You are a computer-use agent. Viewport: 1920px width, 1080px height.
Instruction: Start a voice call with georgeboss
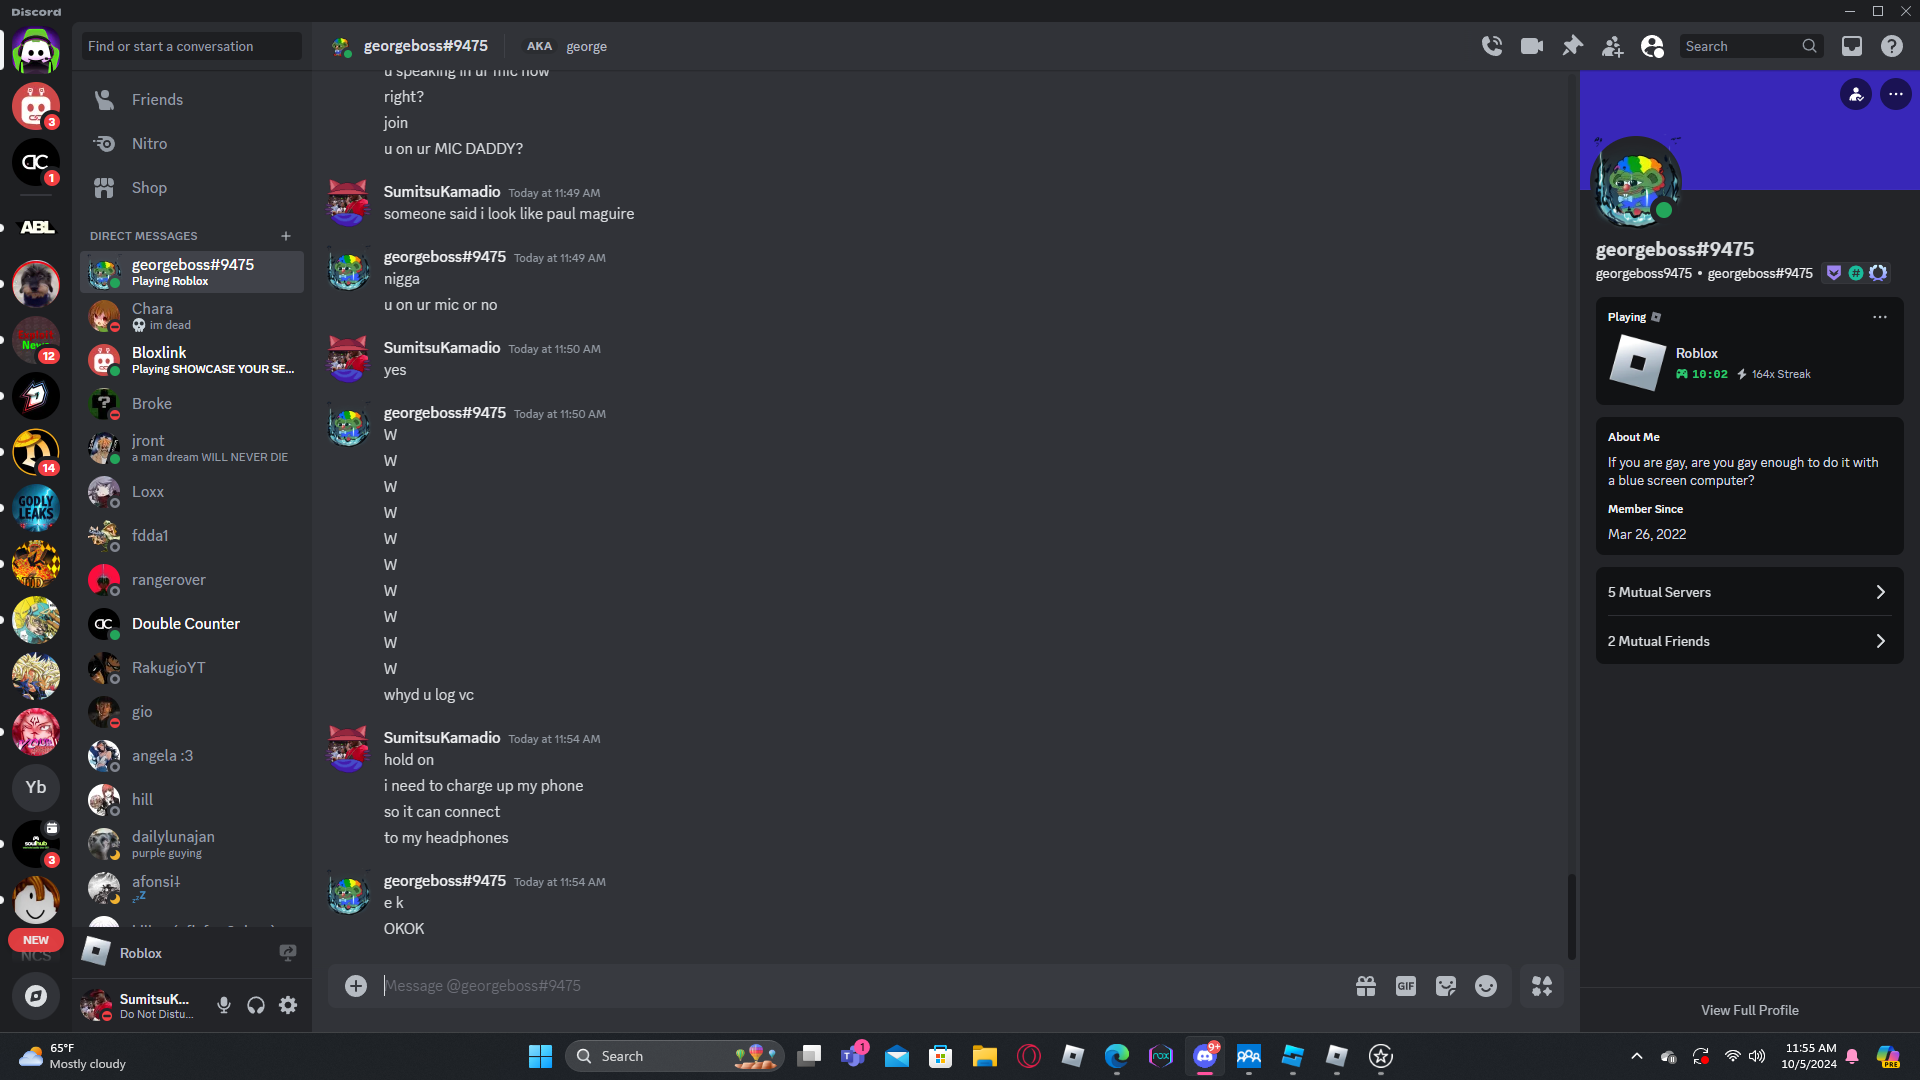click(x=1491, y=46)
